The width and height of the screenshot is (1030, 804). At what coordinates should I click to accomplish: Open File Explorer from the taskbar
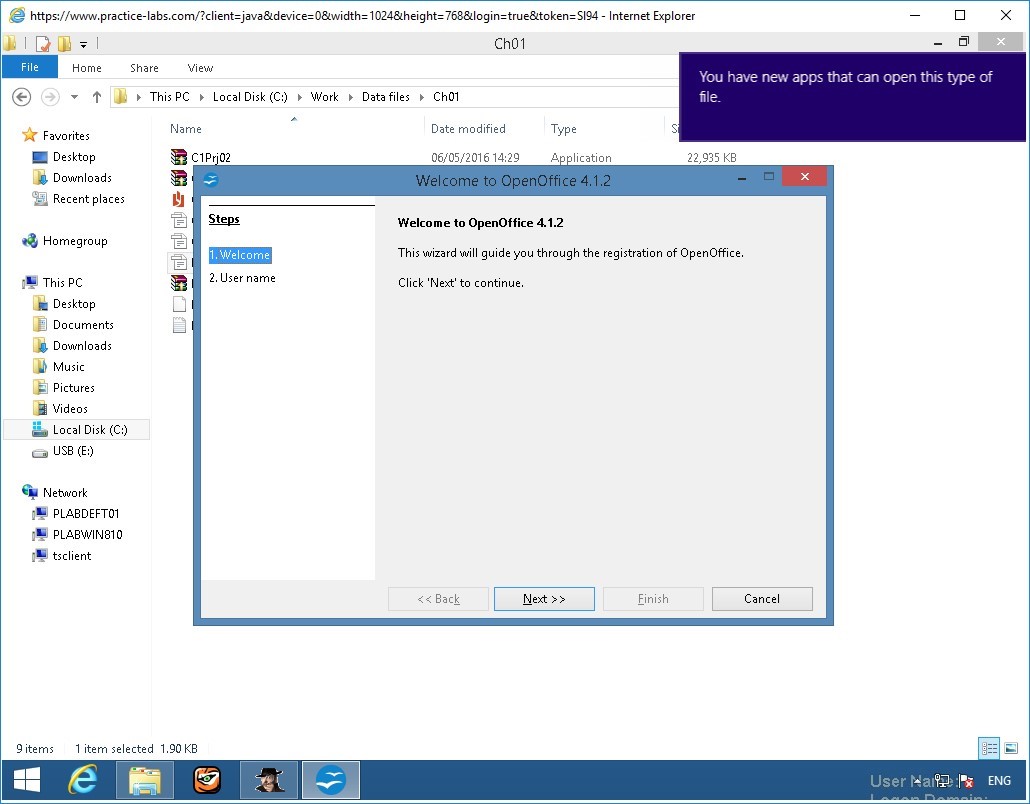pyautogui.click(x=145, y=780)
